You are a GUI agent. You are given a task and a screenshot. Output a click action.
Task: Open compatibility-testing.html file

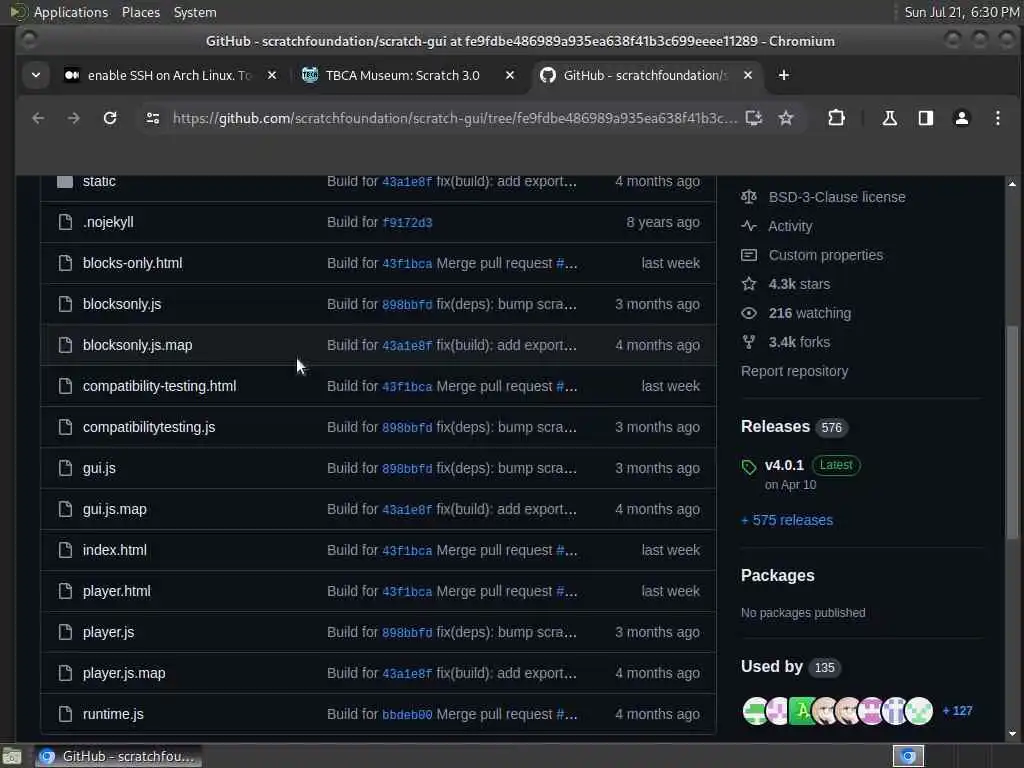coord(159,386)
